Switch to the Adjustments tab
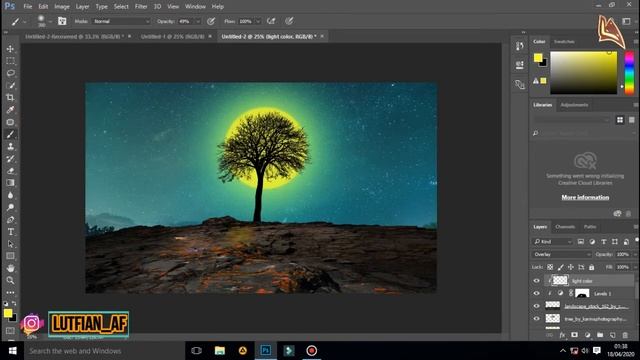 [x=574, y=105]
